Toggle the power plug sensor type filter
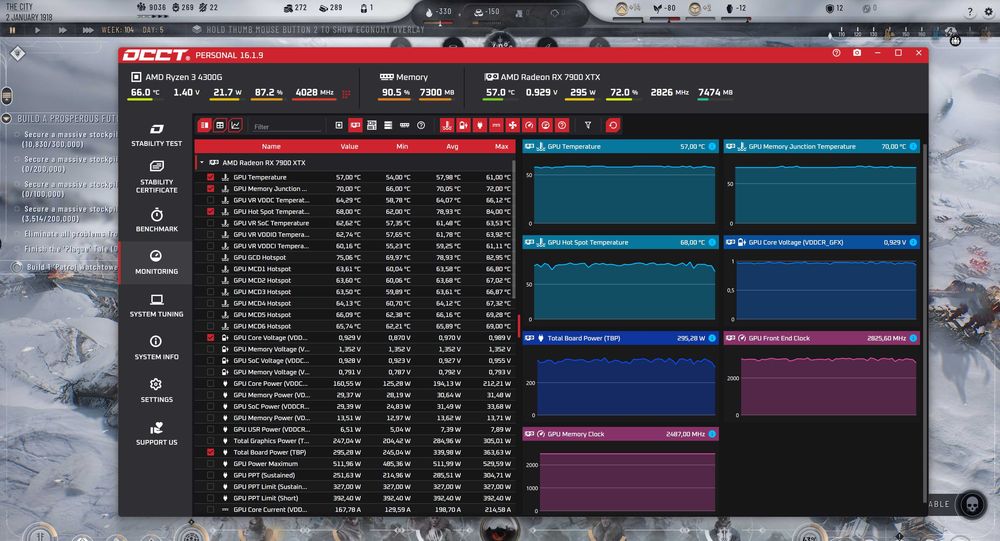1000x541 pixels. pos(480,125)
